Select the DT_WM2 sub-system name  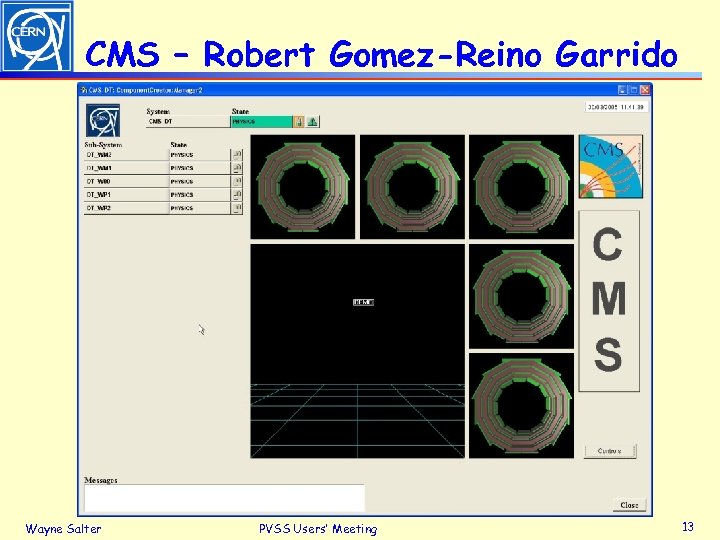pyautogui.click(x=127, y=155)
